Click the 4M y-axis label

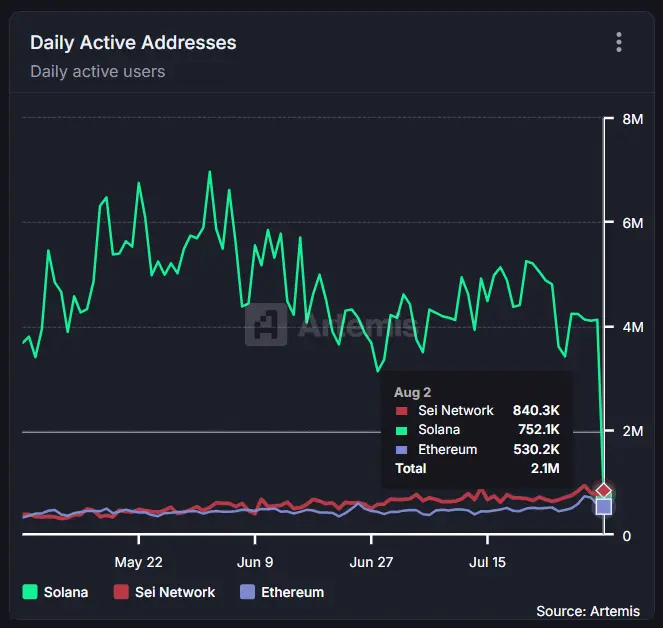click(633, 327)
